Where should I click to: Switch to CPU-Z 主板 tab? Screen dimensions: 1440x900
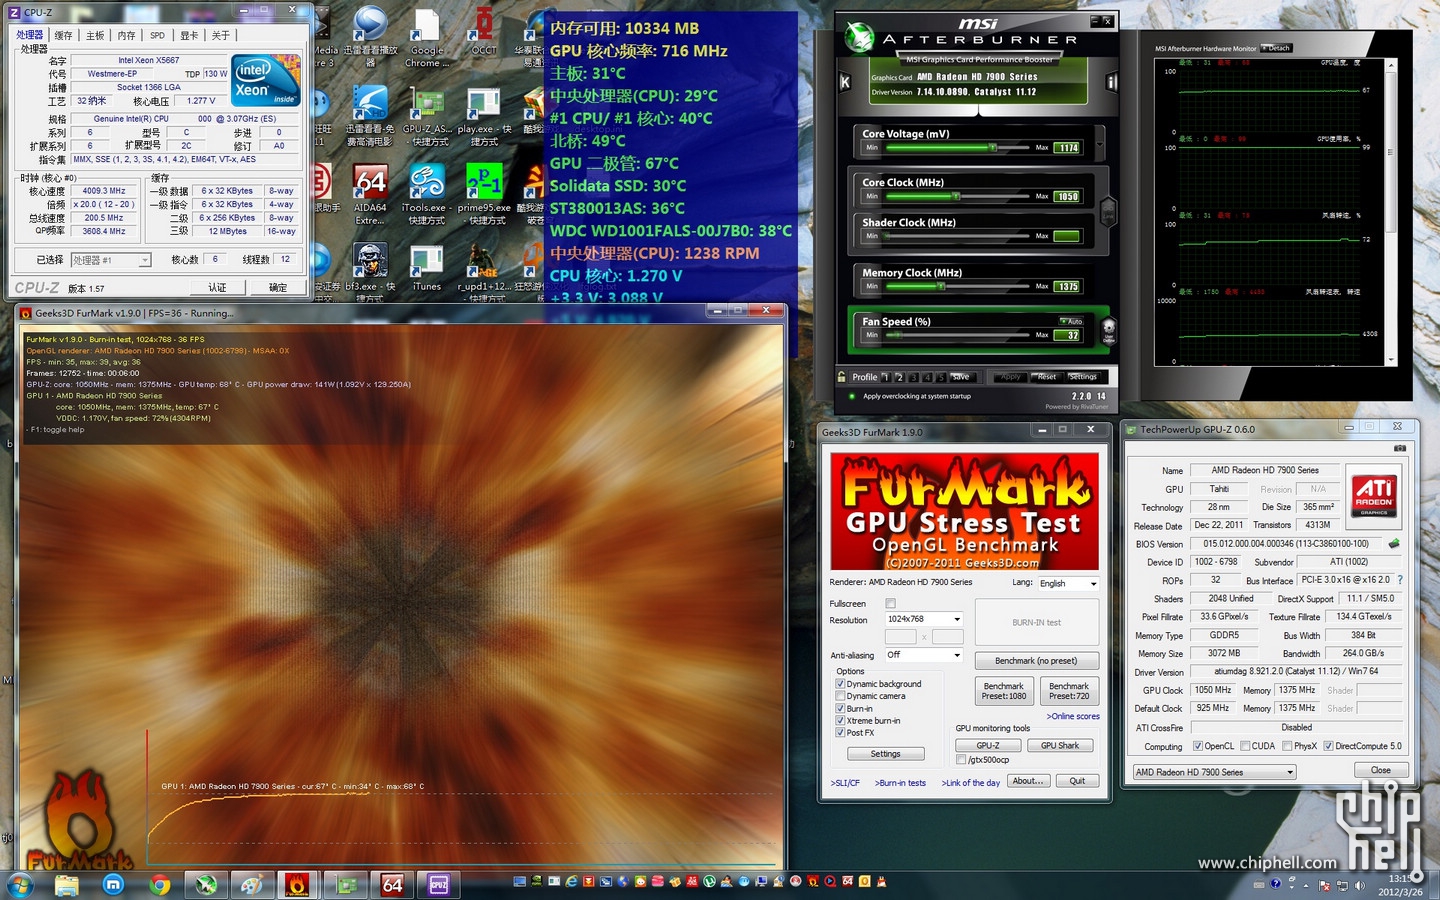[x=95, y=35]
